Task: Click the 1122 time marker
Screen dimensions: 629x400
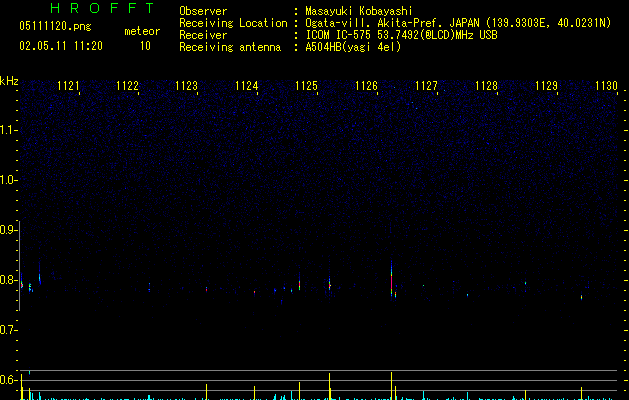Action: point(127,86)
